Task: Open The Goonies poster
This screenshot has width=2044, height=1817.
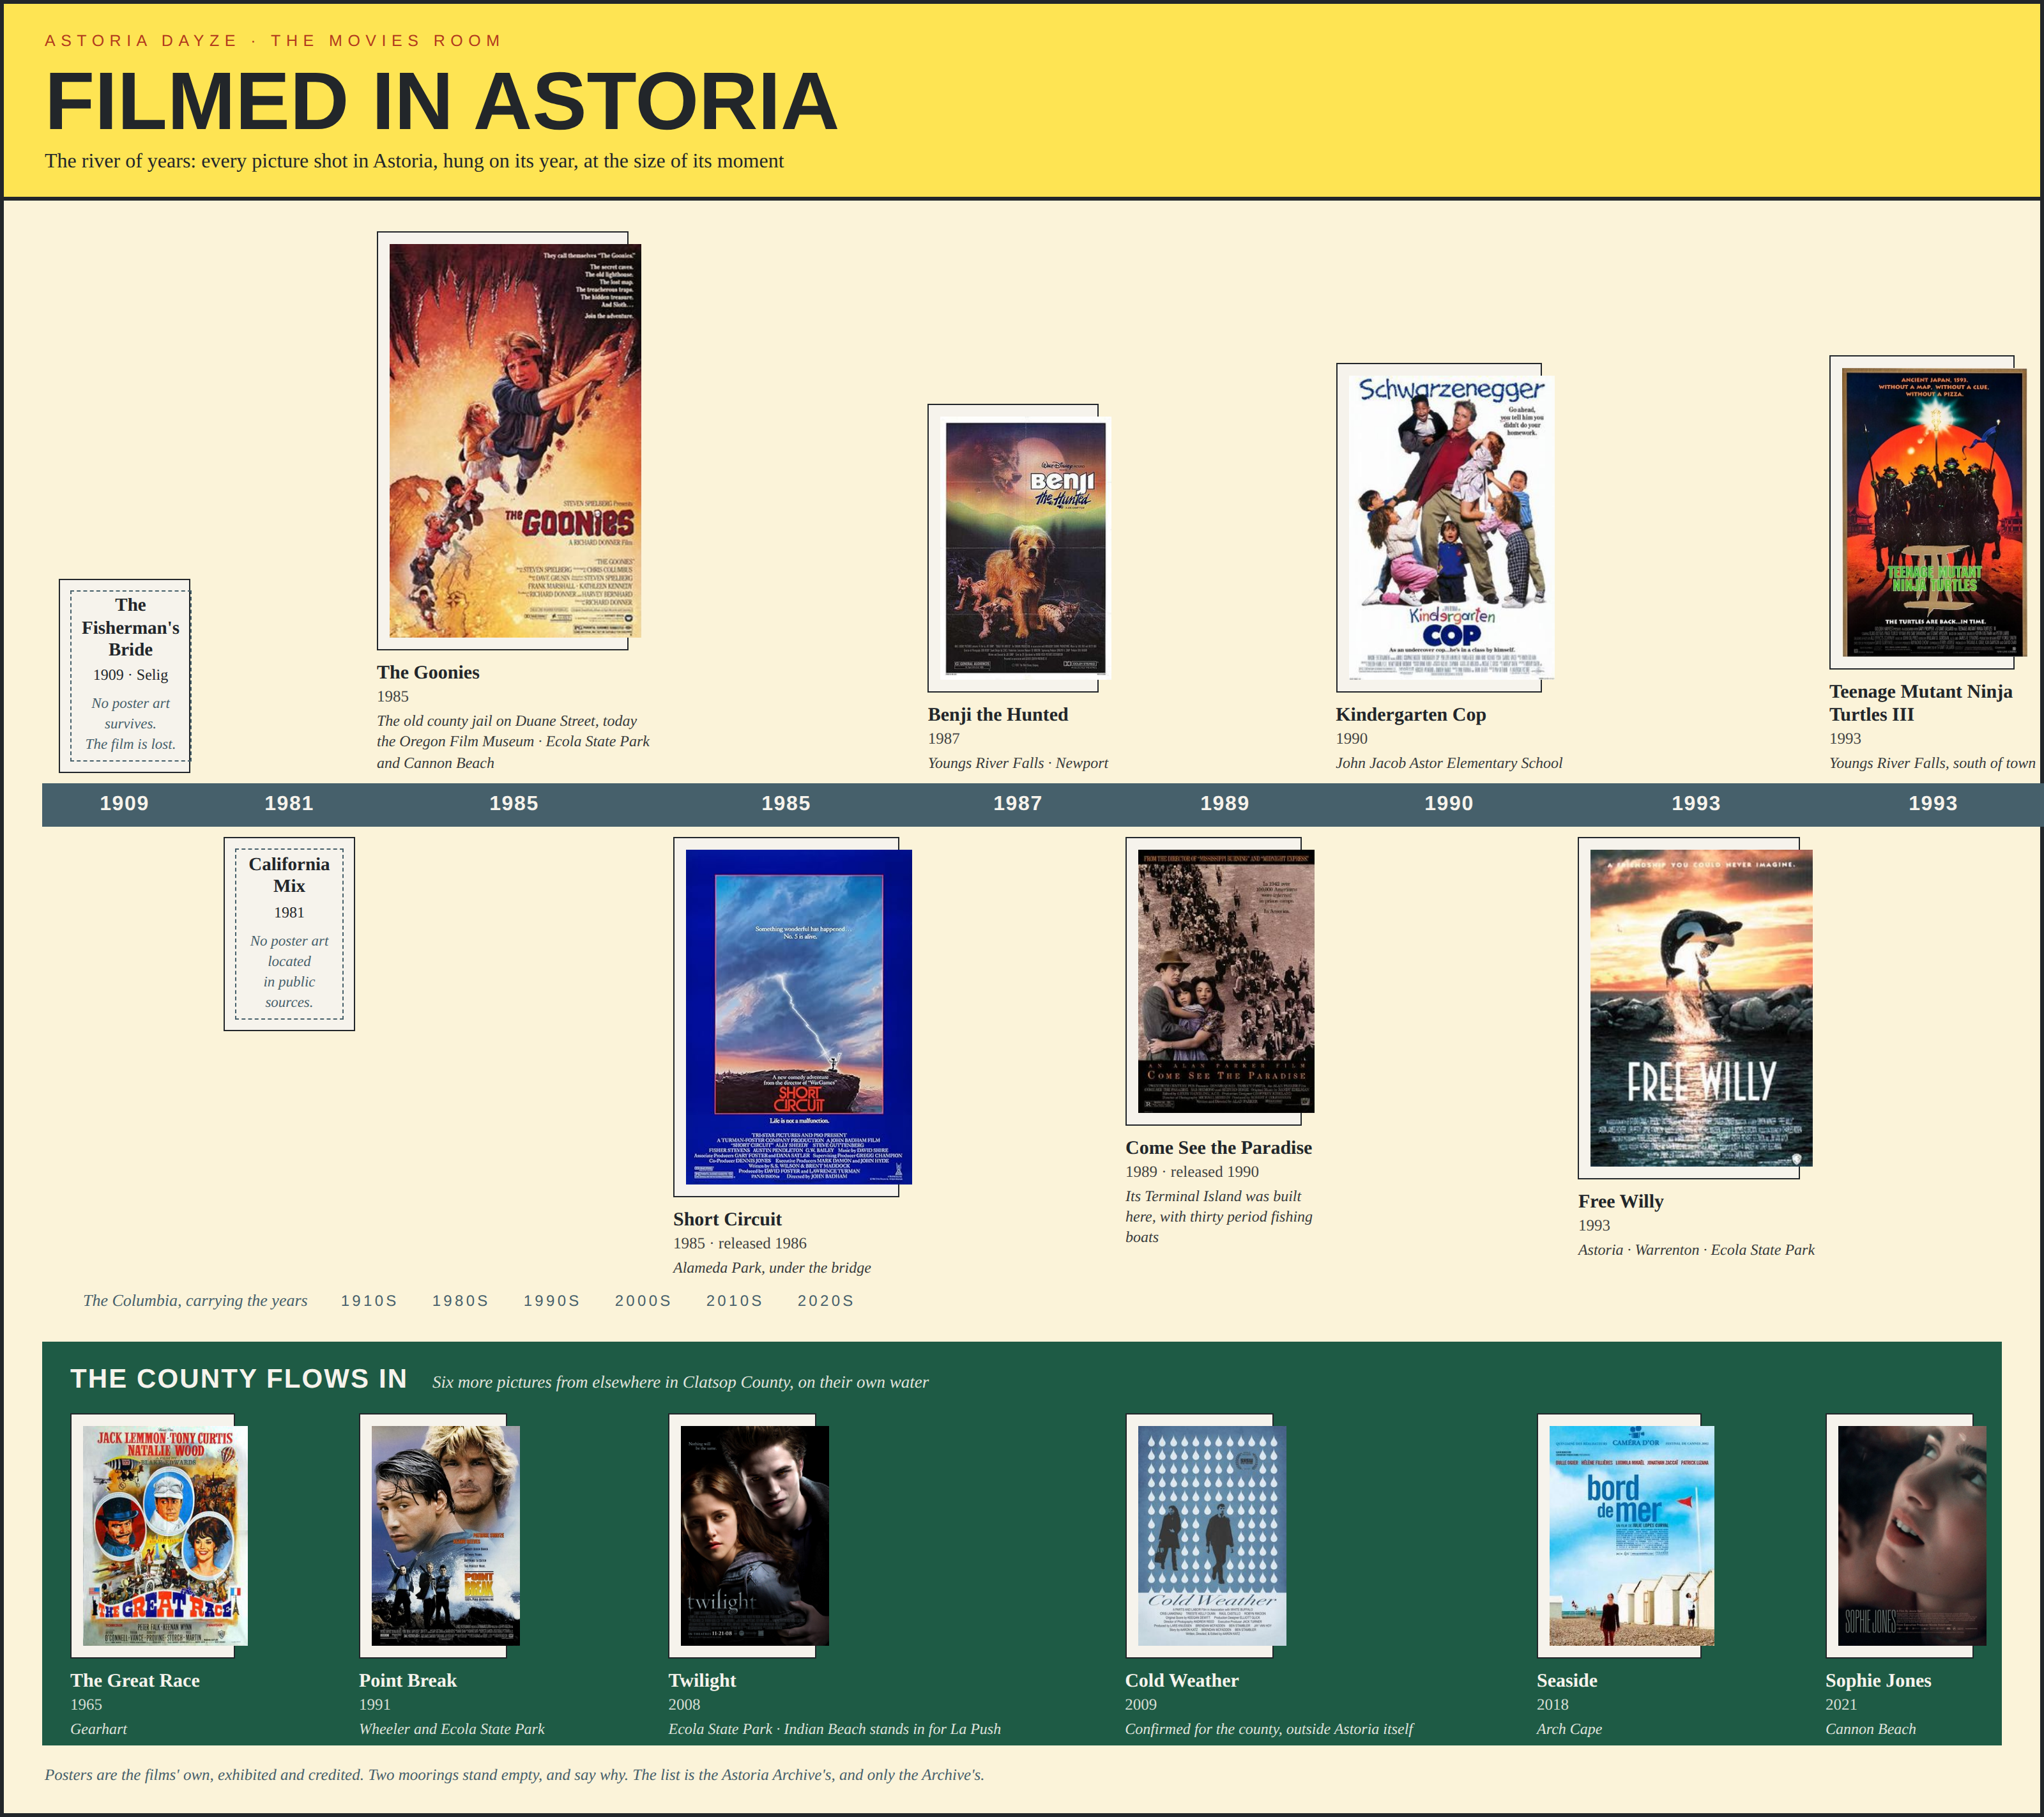Action: tap(514, 440)
